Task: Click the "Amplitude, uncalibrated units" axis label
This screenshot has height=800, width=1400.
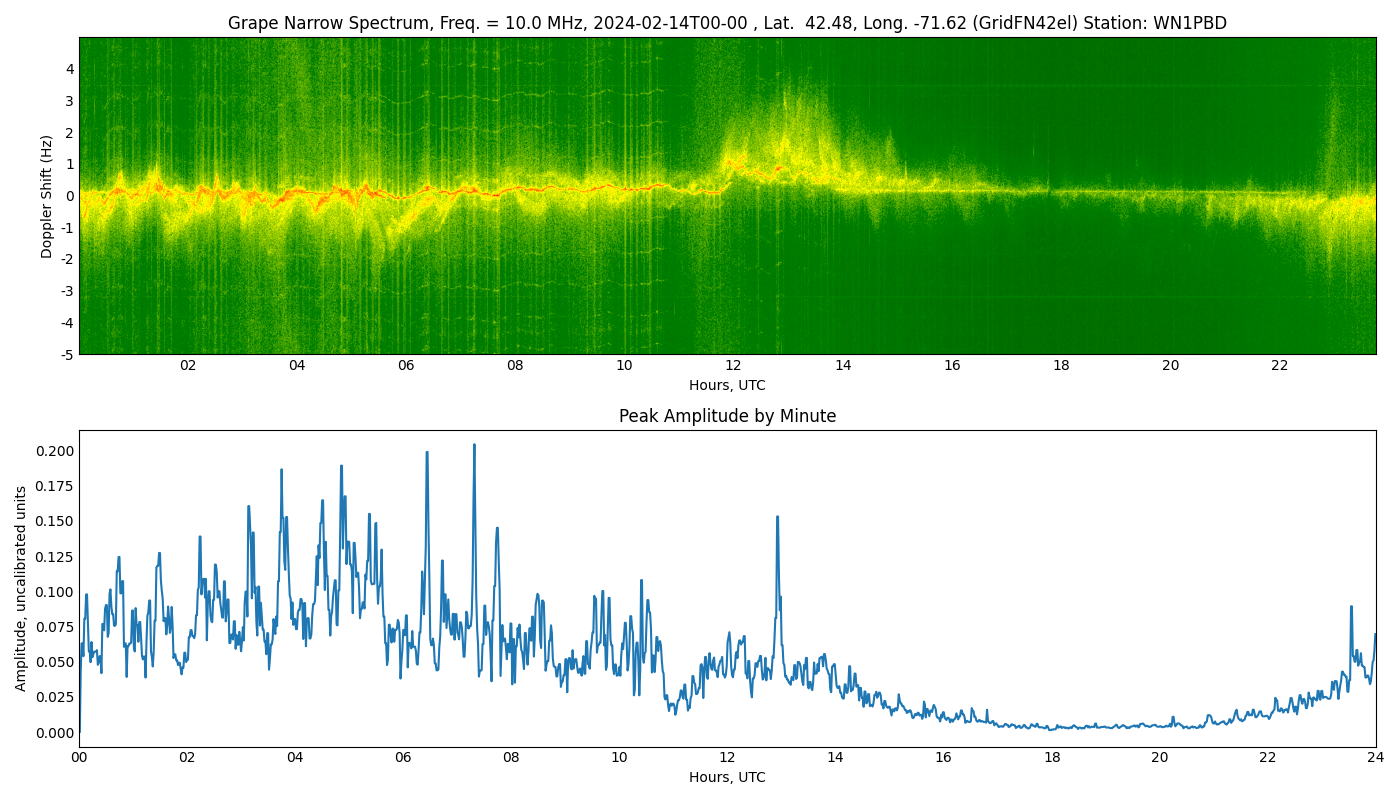Action: [21, 588]
